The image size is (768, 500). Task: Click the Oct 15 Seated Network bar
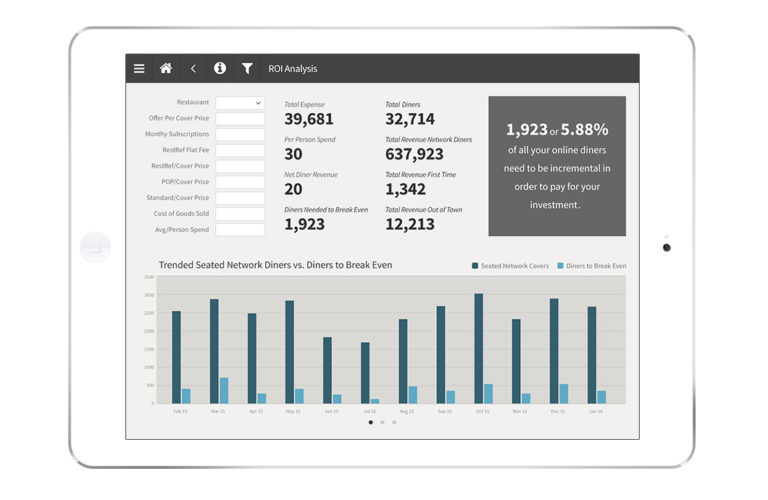click(x=478, y=349)
